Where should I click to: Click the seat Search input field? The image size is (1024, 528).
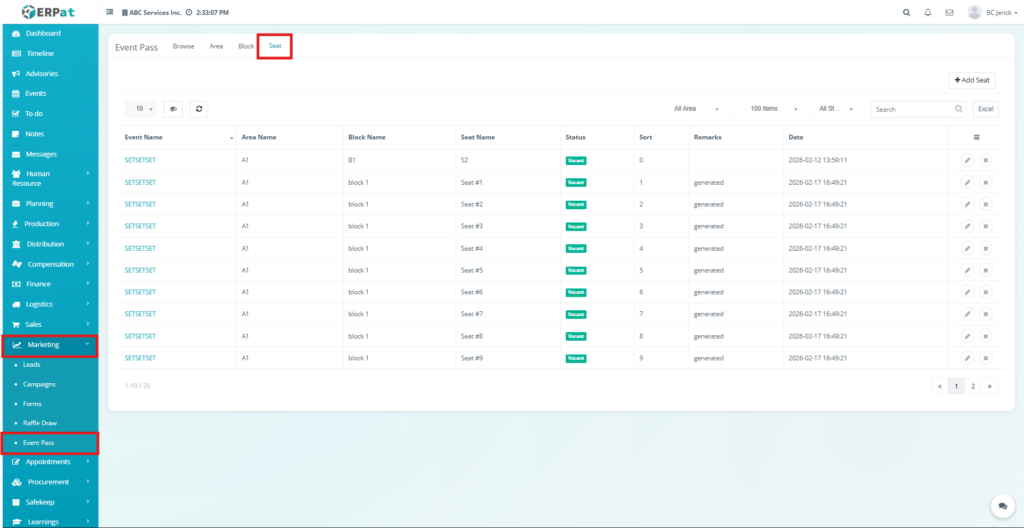click(x=912, y=109)
